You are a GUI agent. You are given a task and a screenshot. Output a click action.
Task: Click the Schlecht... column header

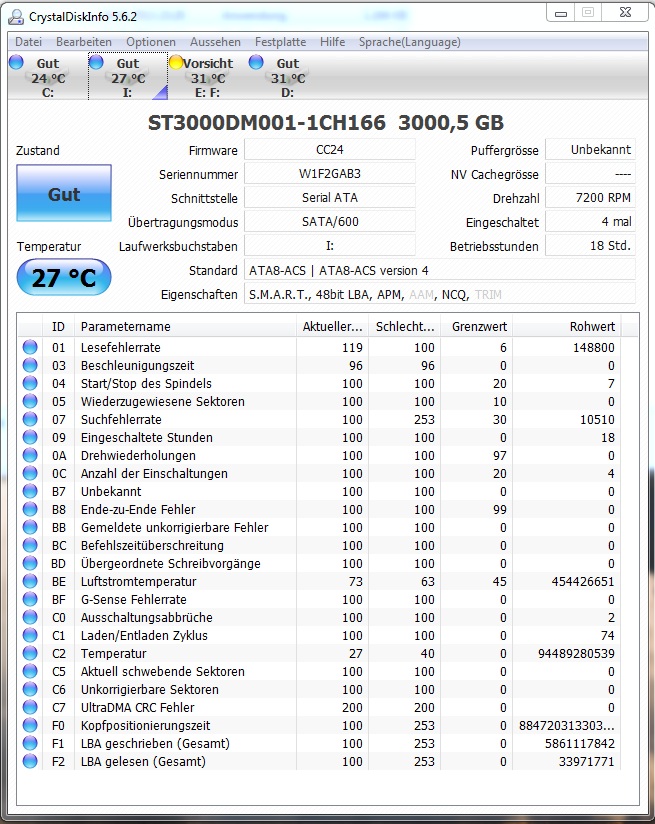(x=404, y=326)
